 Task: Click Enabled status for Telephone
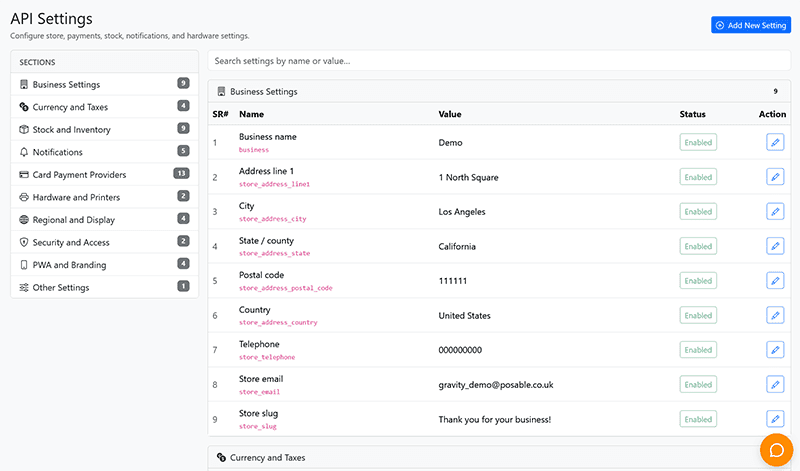click(698, 350)
